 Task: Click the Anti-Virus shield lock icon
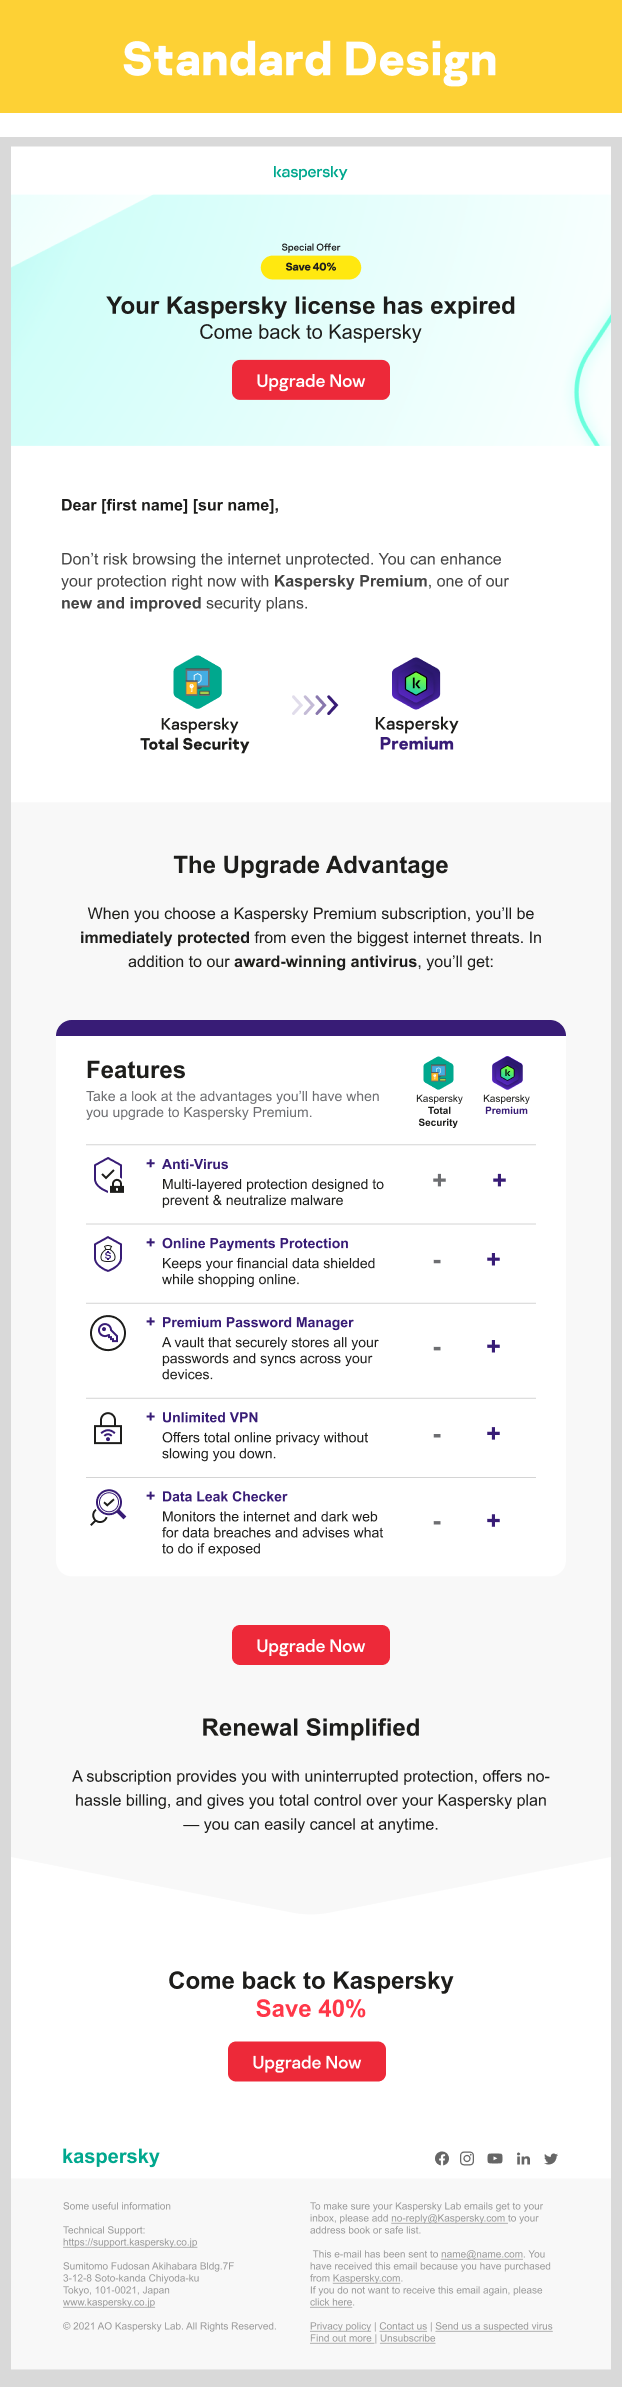point(108,1176)
